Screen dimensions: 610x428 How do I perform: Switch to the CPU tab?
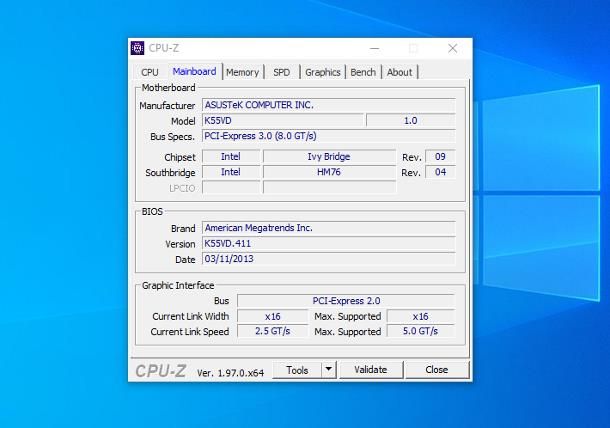150,72
